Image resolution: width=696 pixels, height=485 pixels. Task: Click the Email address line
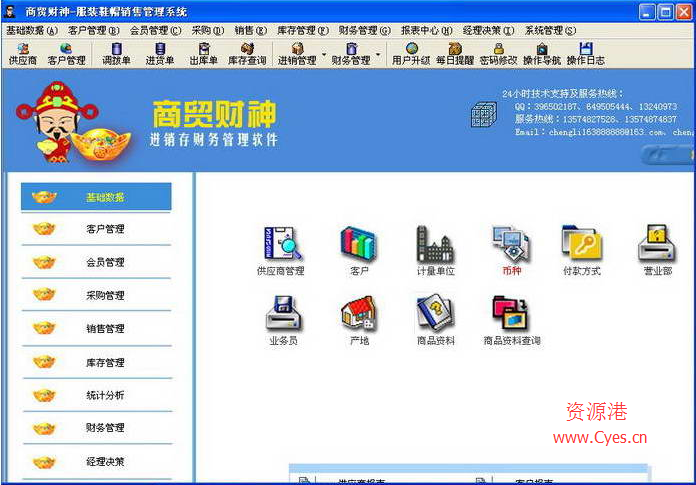pyautogui.click(x=604, y=132)
